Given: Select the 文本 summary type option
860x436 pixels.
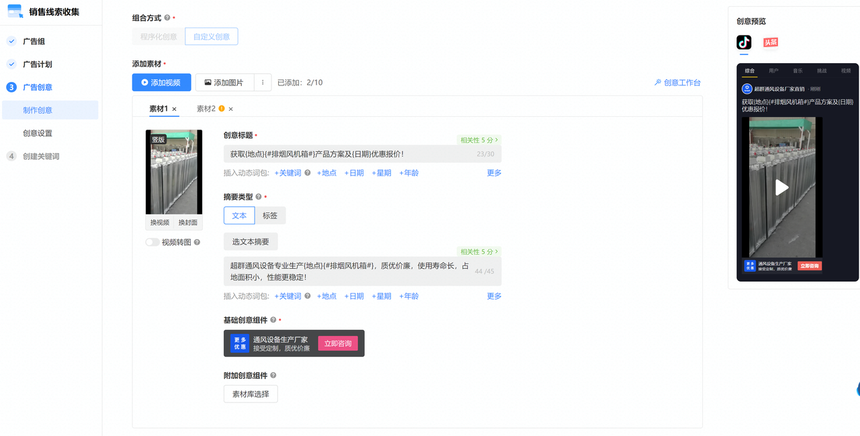Looking at the screenshot, I should 239,215.
